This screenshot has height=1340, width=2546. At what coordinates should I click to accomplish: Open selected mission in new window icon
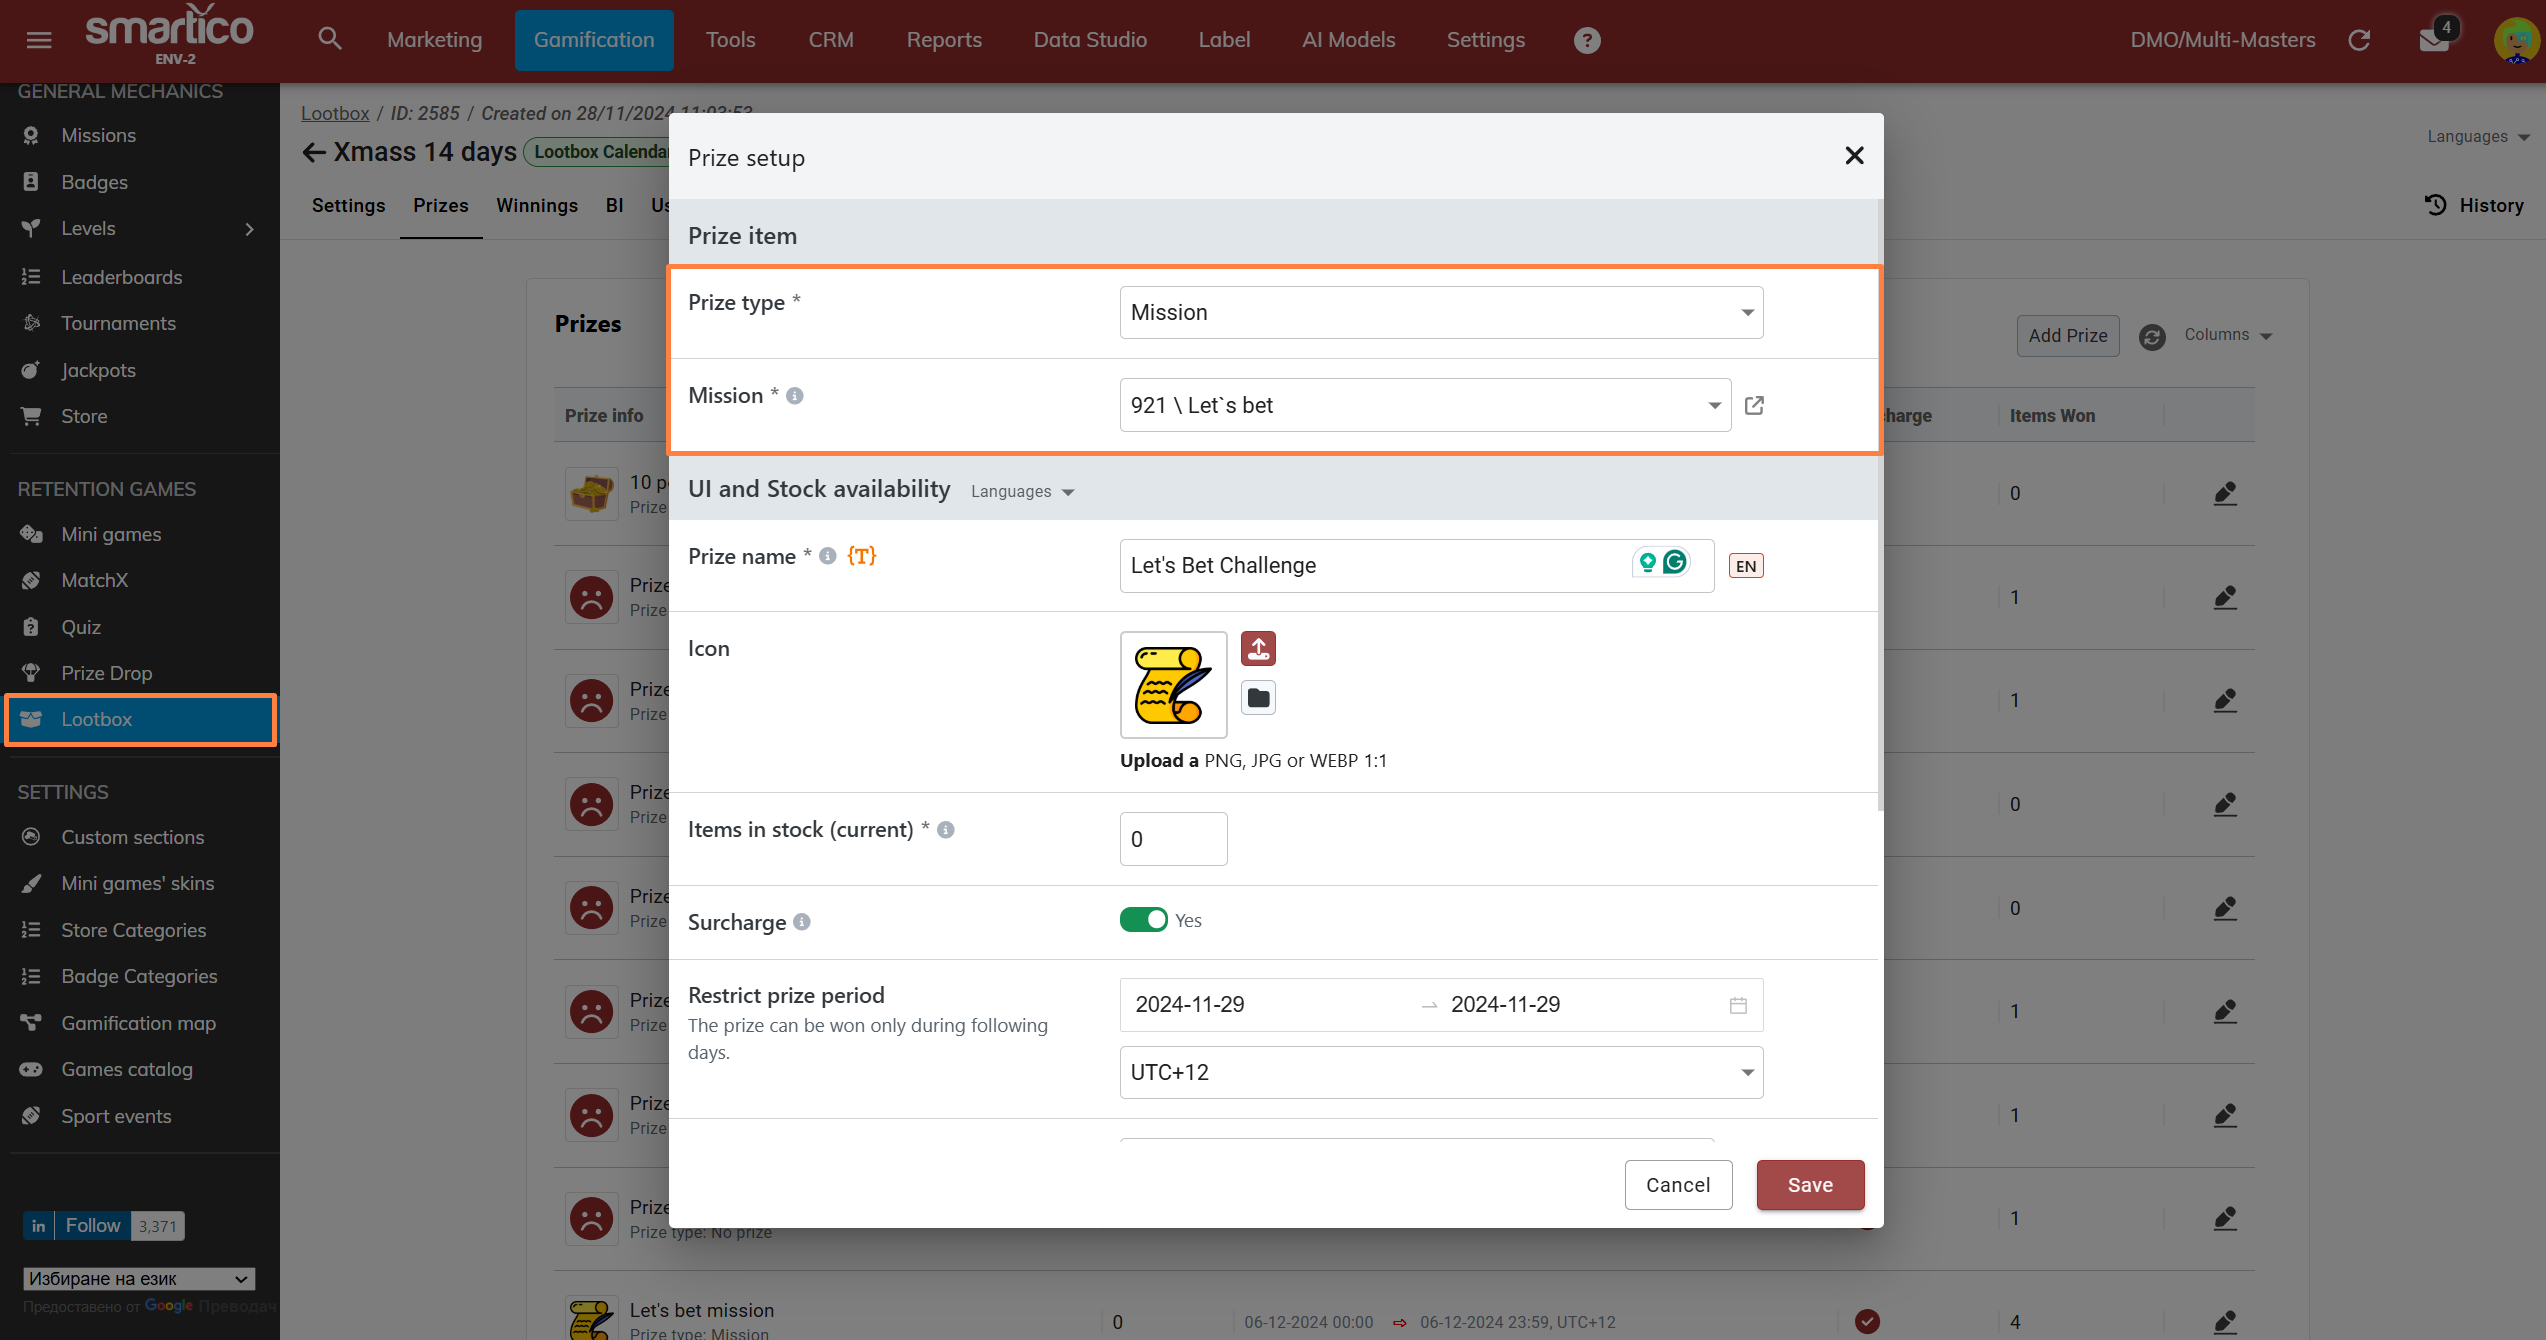click(1754, 405)
